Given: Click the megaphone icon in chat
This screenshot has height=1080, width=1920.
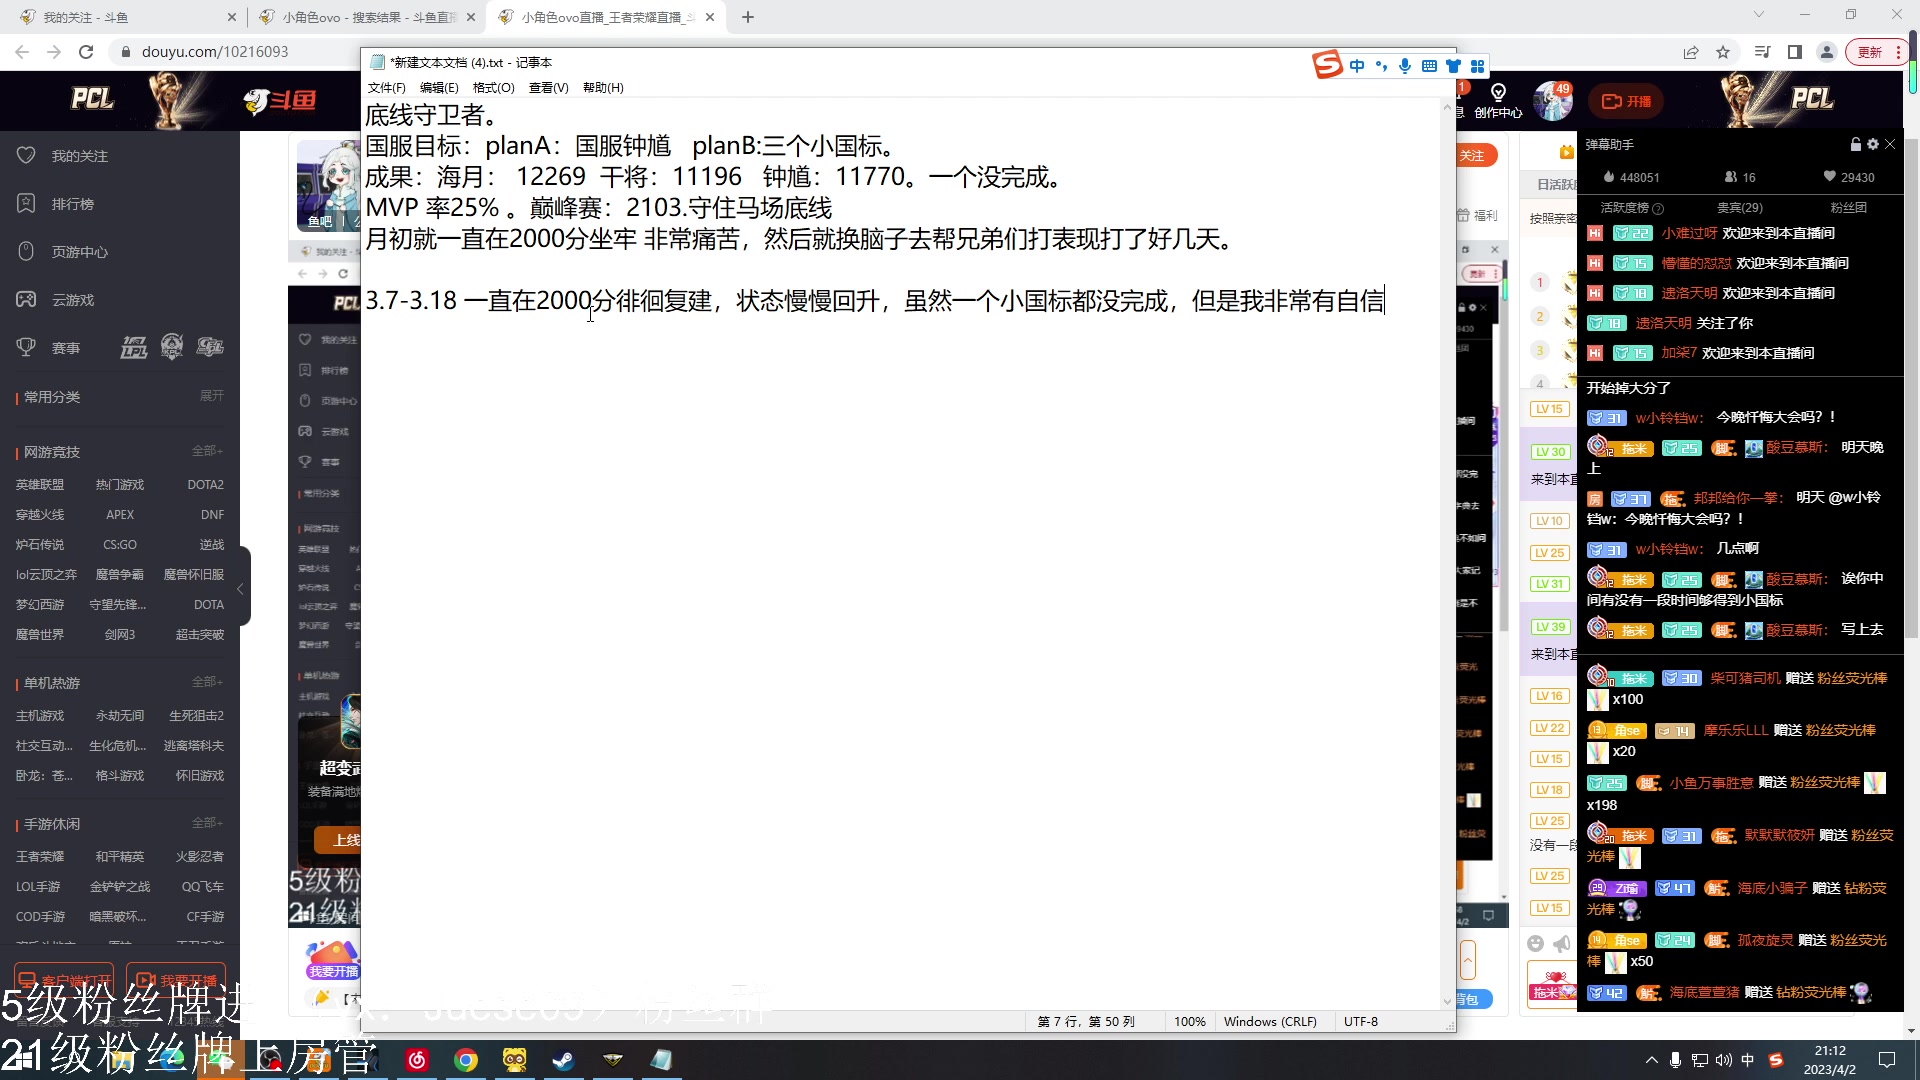Looking at the screenshot, I should pyautogui.click(x=1562, y=944).
